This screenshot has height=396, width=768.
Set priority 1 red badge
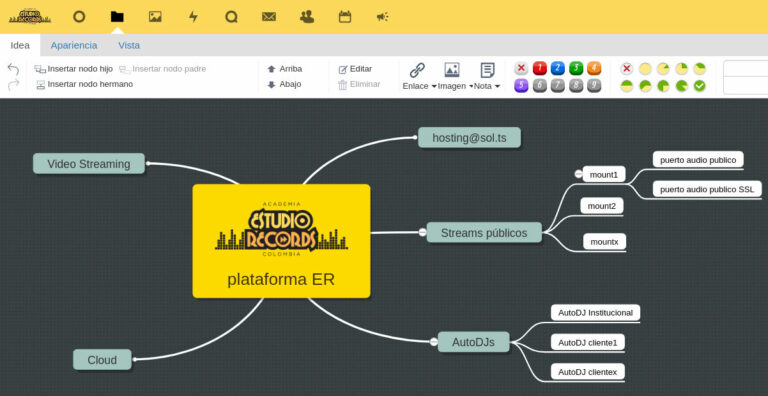click(539, 69)
